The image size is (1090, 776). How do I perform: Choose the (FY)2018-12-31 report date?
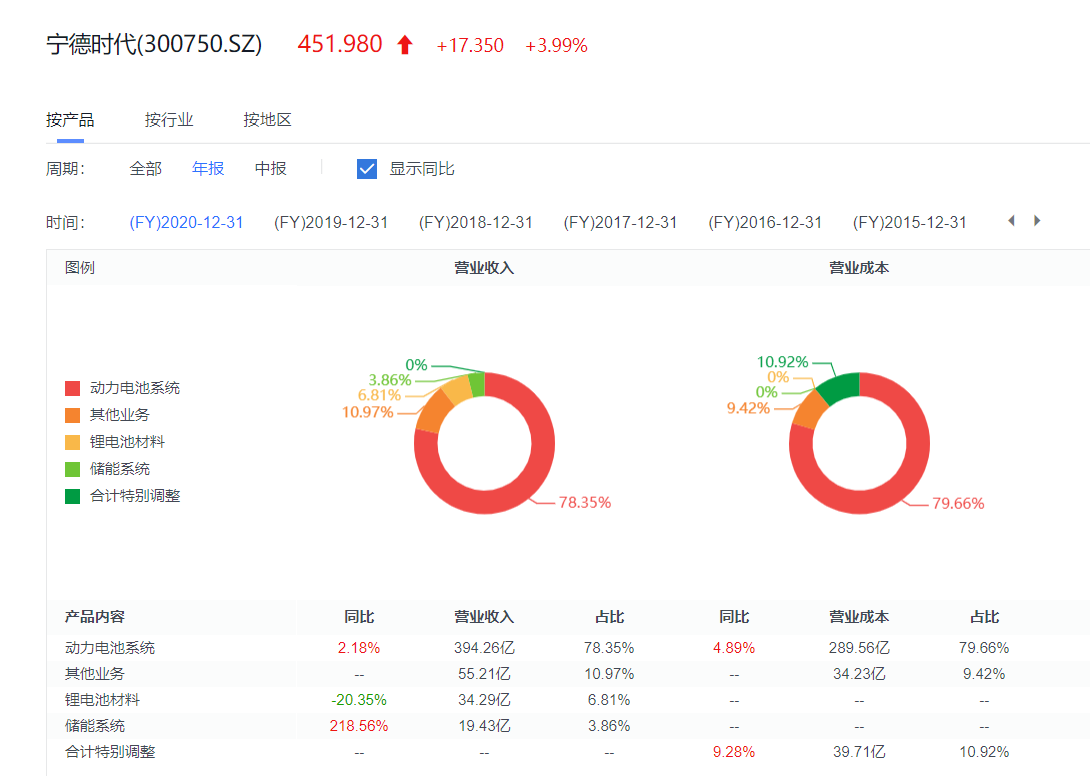pos(475,223)
